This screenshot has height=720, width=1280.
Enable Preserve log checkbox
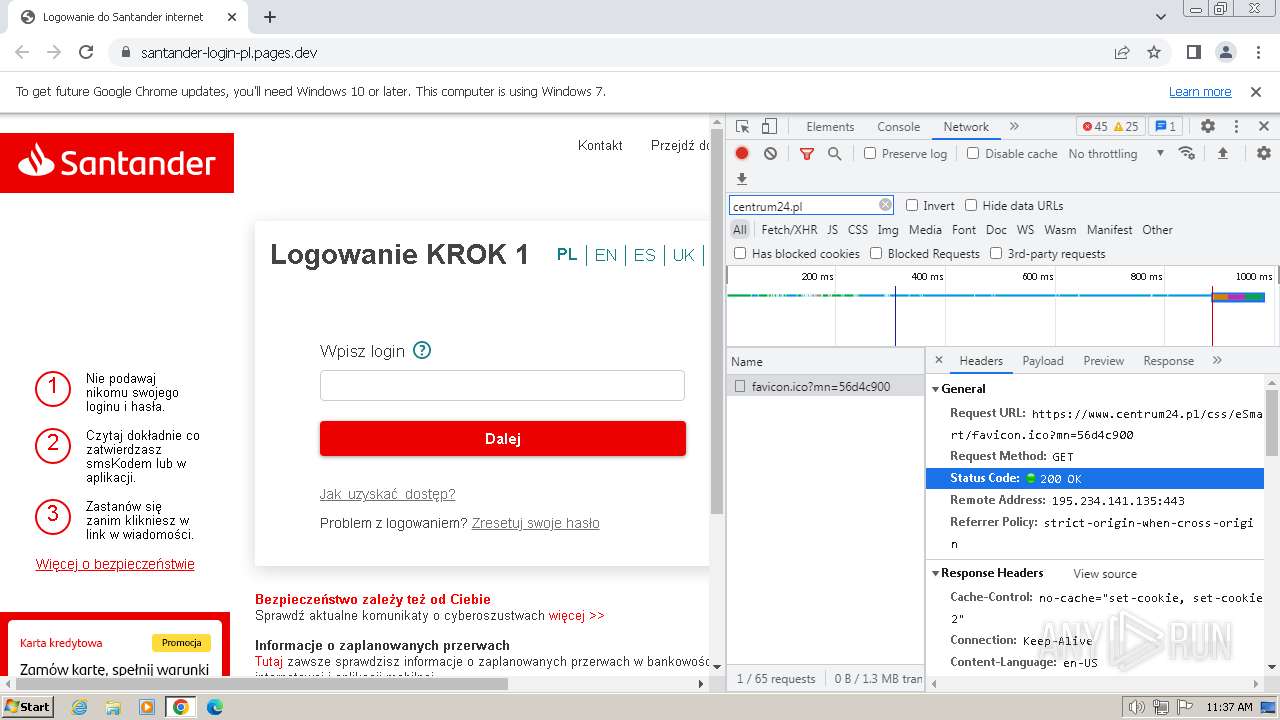870,154
